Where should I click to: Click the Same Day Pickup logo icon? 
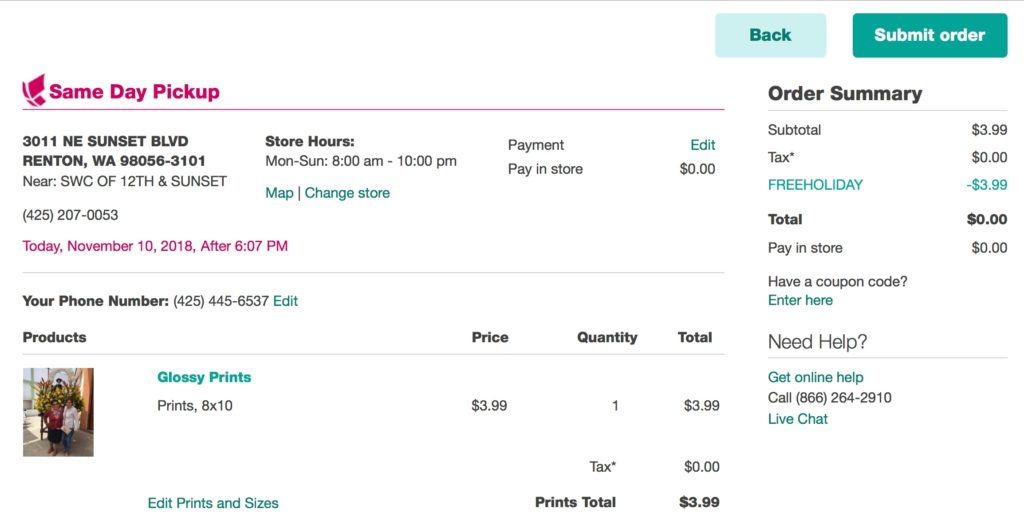pos(34,91)
